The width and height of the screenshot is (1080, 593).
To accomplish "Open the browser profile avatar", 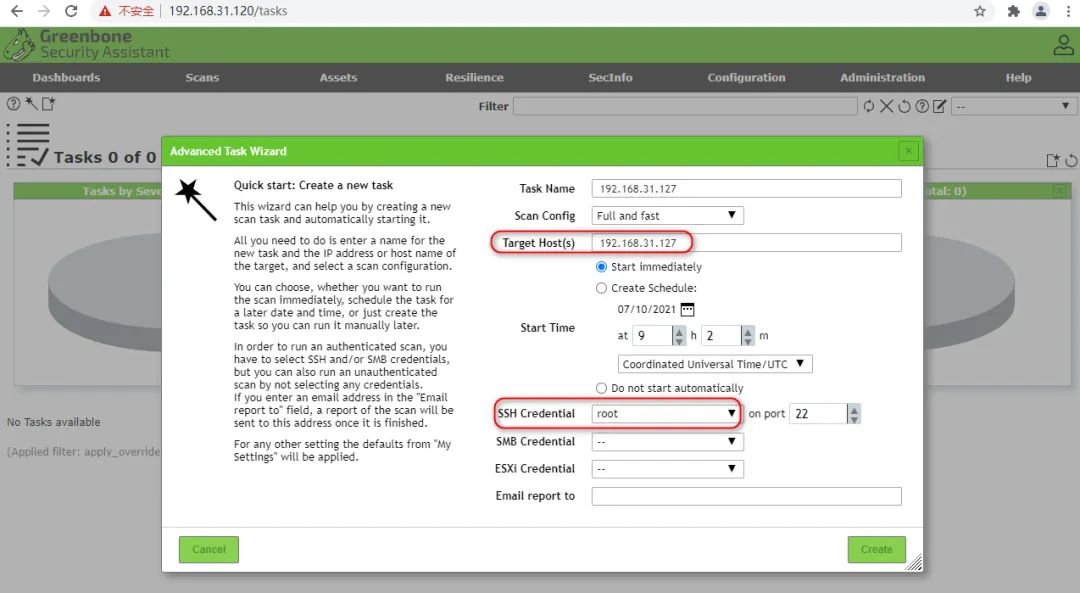I will 1041,11.
